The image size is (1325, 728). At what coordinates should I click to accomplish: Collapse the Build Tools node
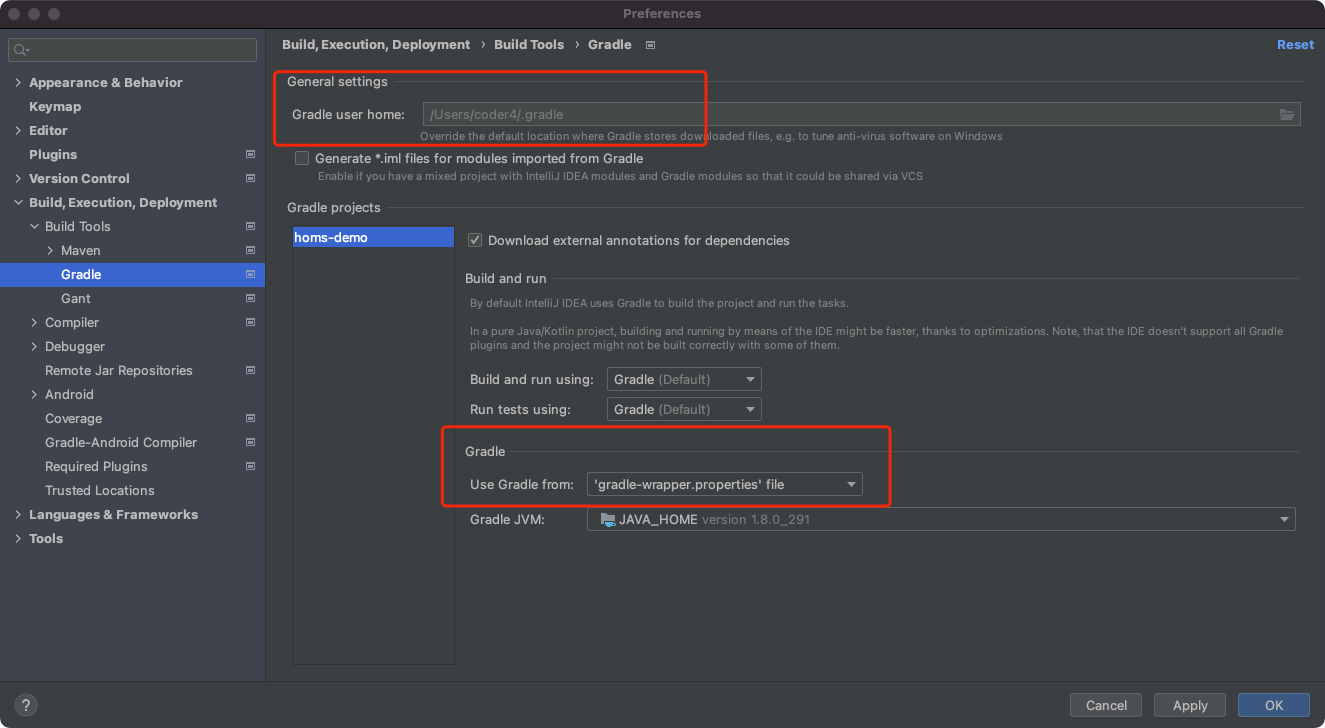(x=34, y=226)
